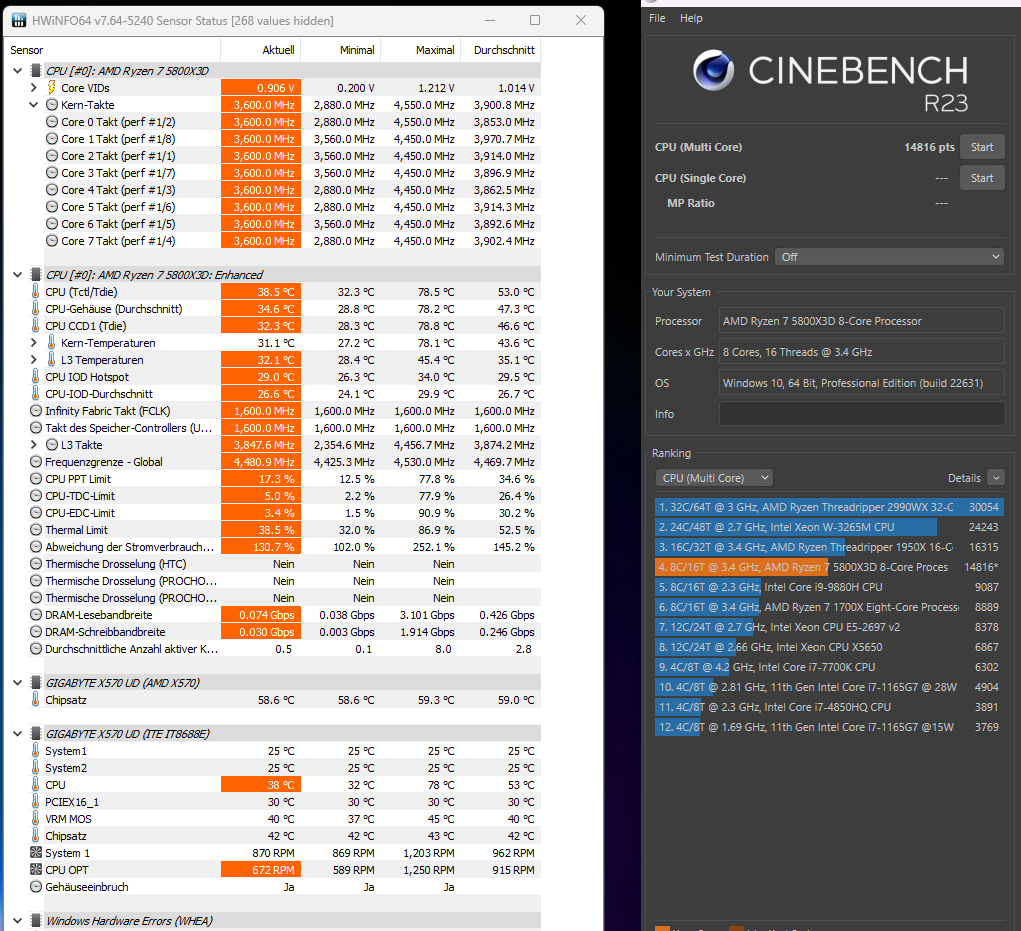This screenshot has height=931, width=1021.
Task: Collapse the 5800X3D: Enhanced sensor group
Action: [18, 275]
